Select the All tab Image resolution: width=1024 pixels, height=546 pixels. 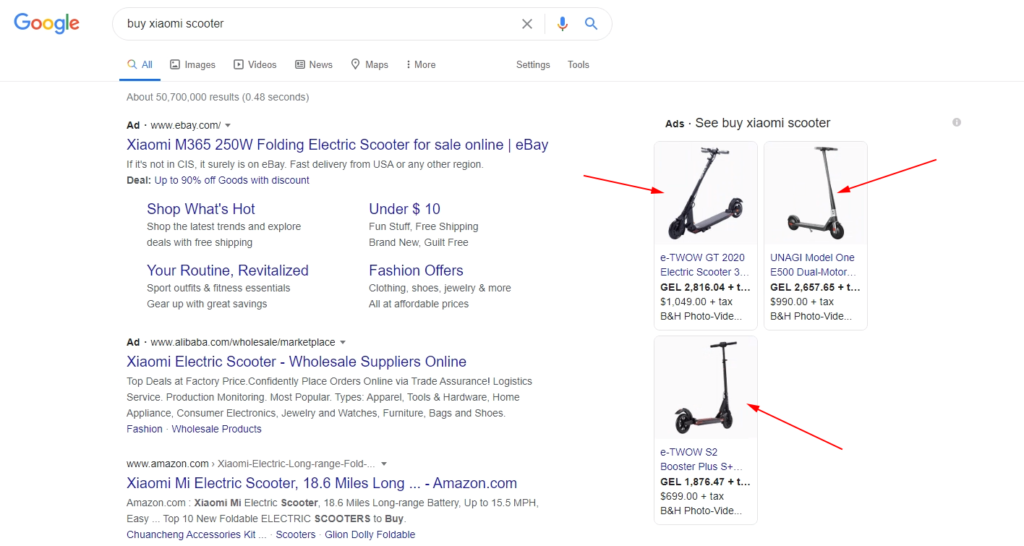click(x=140, y=65)
